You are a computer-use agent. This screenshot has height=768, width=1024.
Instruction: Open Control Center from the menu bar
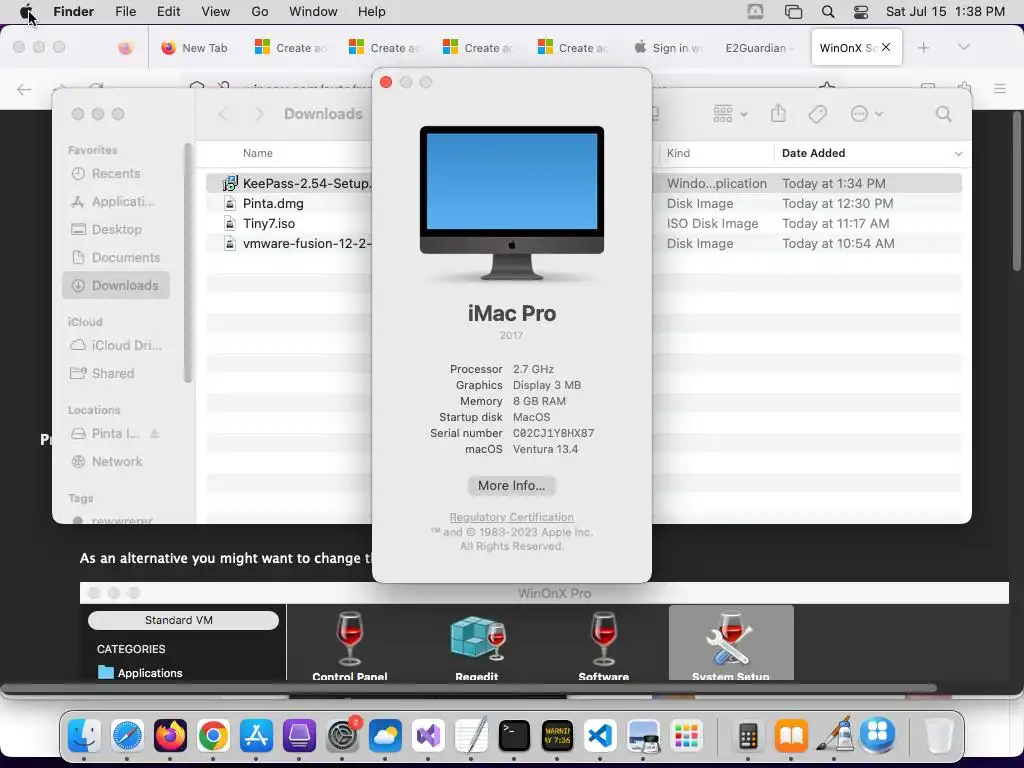point(861,11)
